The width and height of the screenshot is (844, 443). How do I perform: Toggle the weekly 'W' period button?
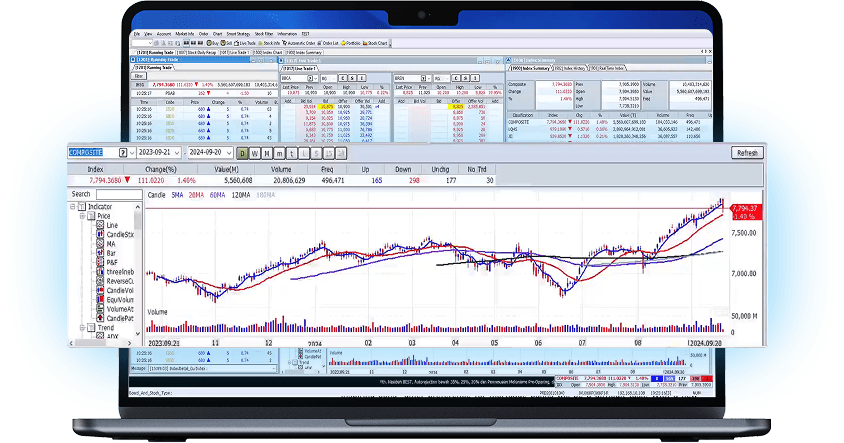click(x=254, y=153)
